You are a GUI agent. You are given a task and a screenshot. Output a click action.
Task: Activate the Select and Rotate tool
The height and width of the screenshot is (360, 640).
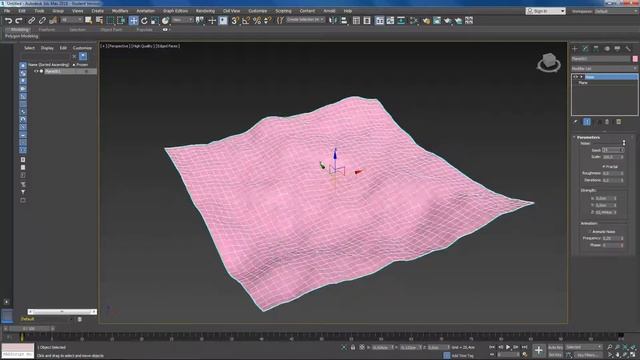144,20
